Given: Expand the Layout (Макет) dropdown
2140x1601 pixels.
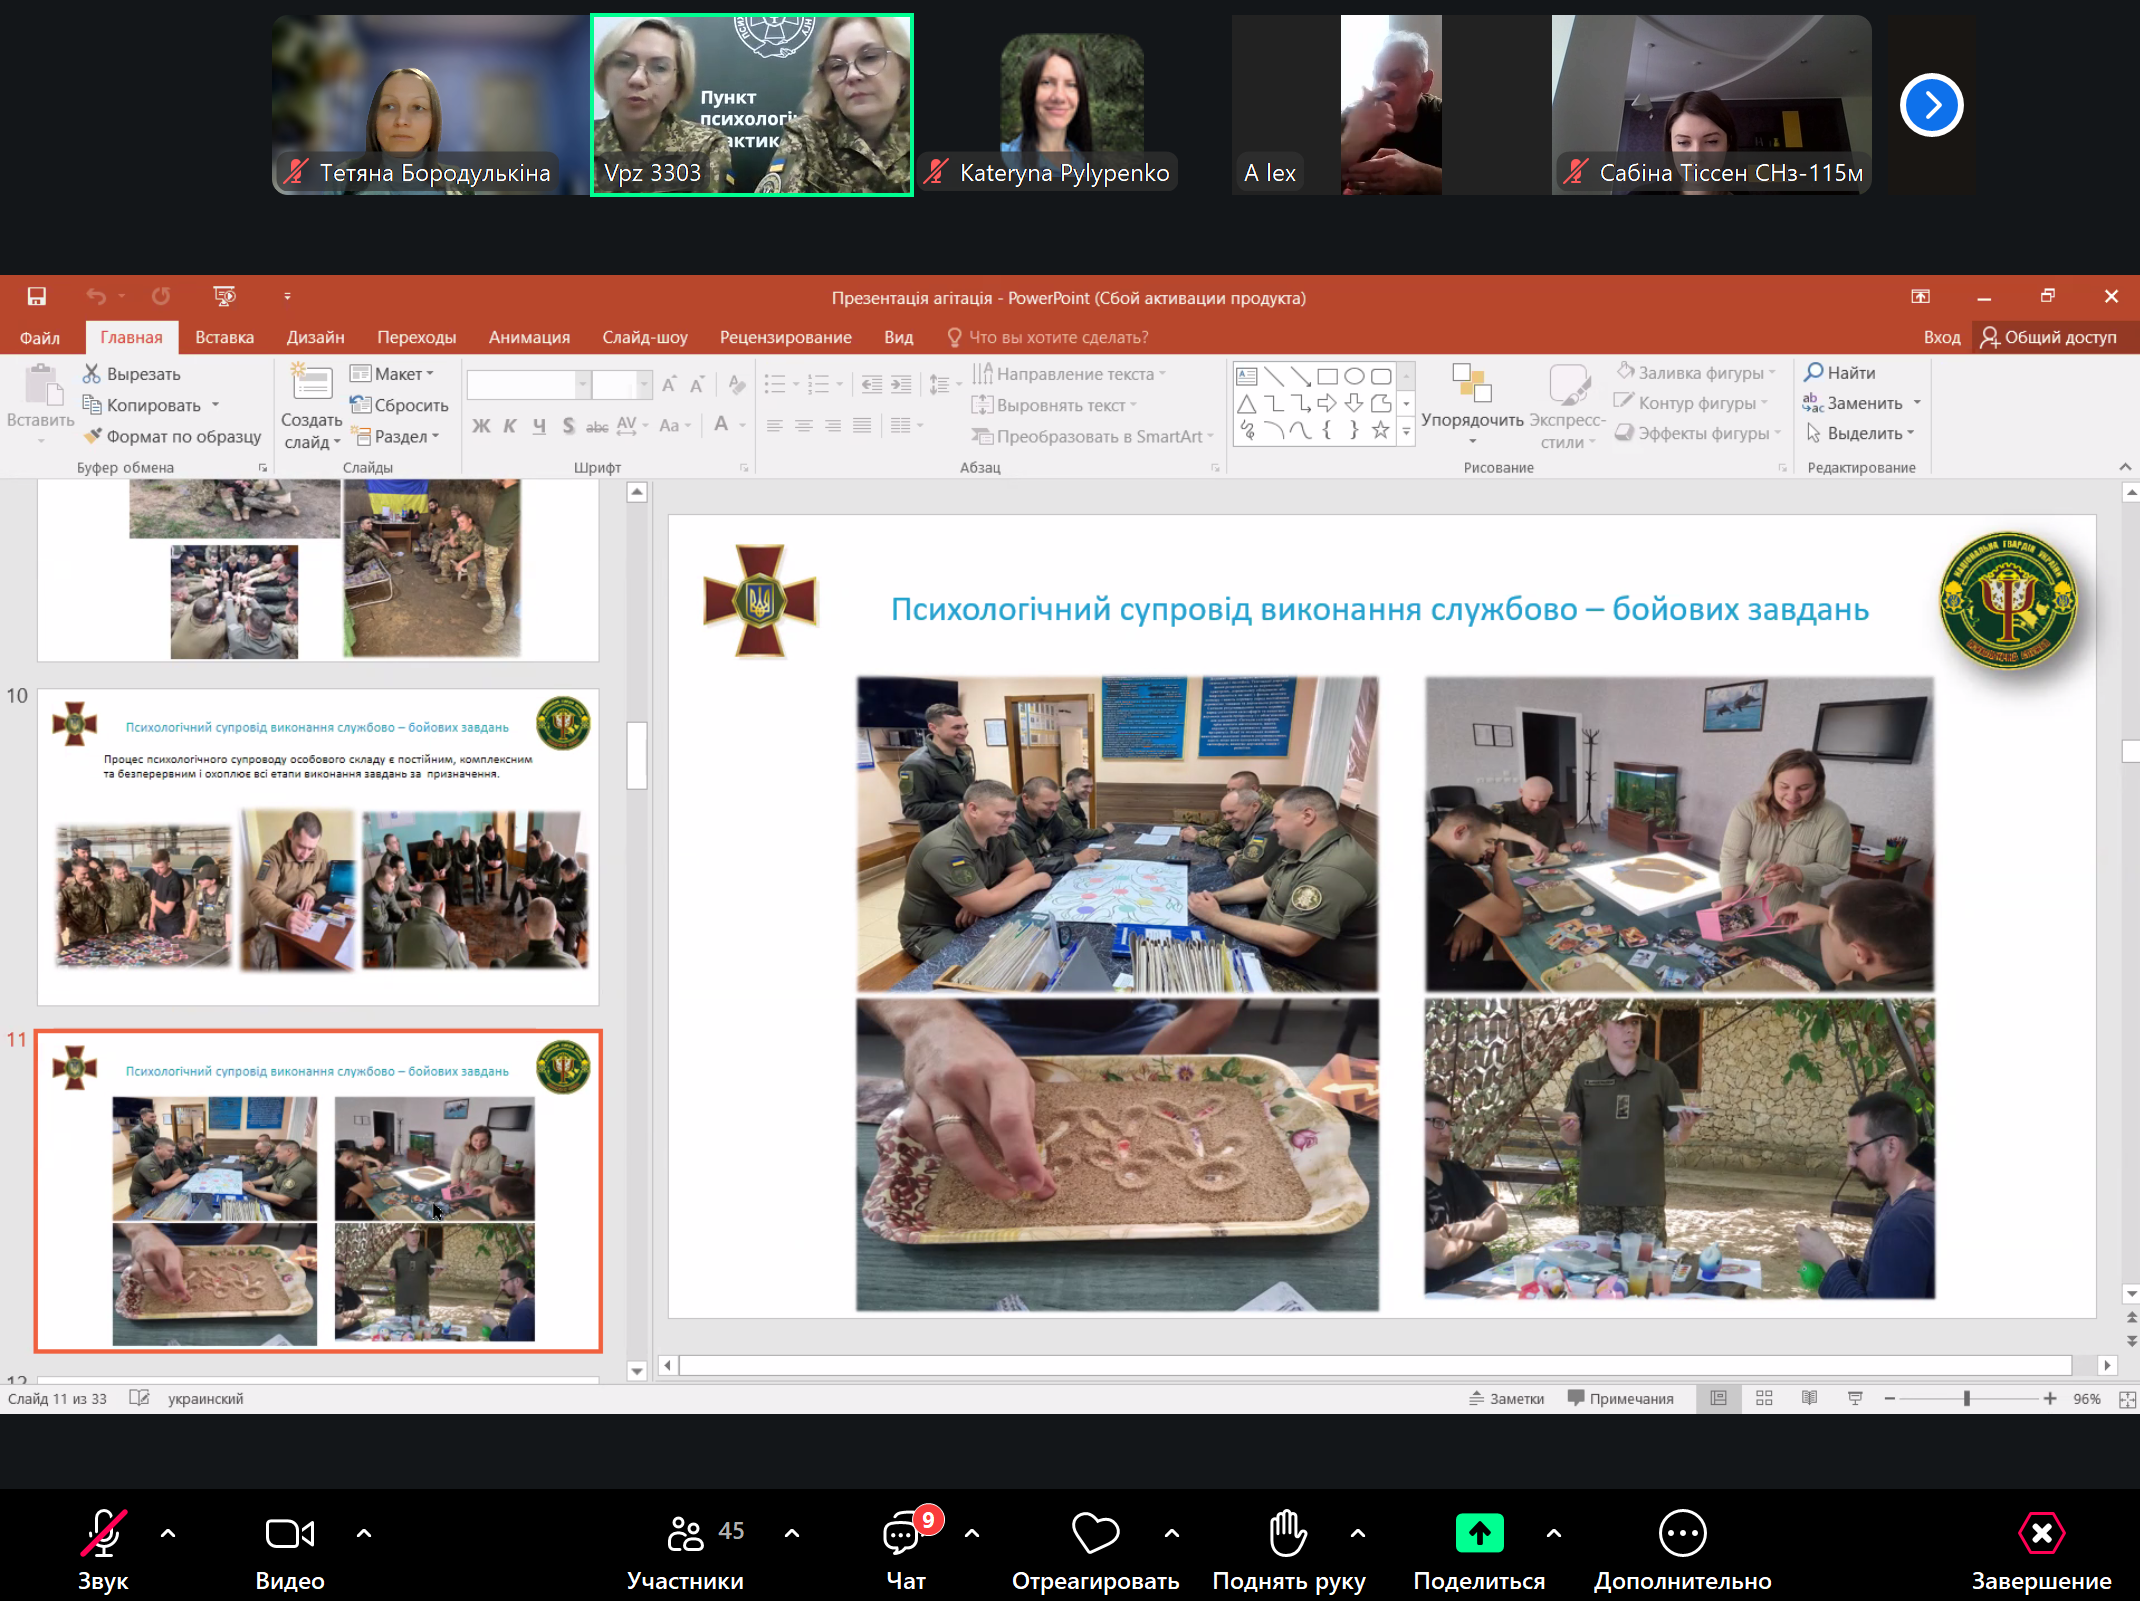Looking at the screenshot, I should coord(393,373).
